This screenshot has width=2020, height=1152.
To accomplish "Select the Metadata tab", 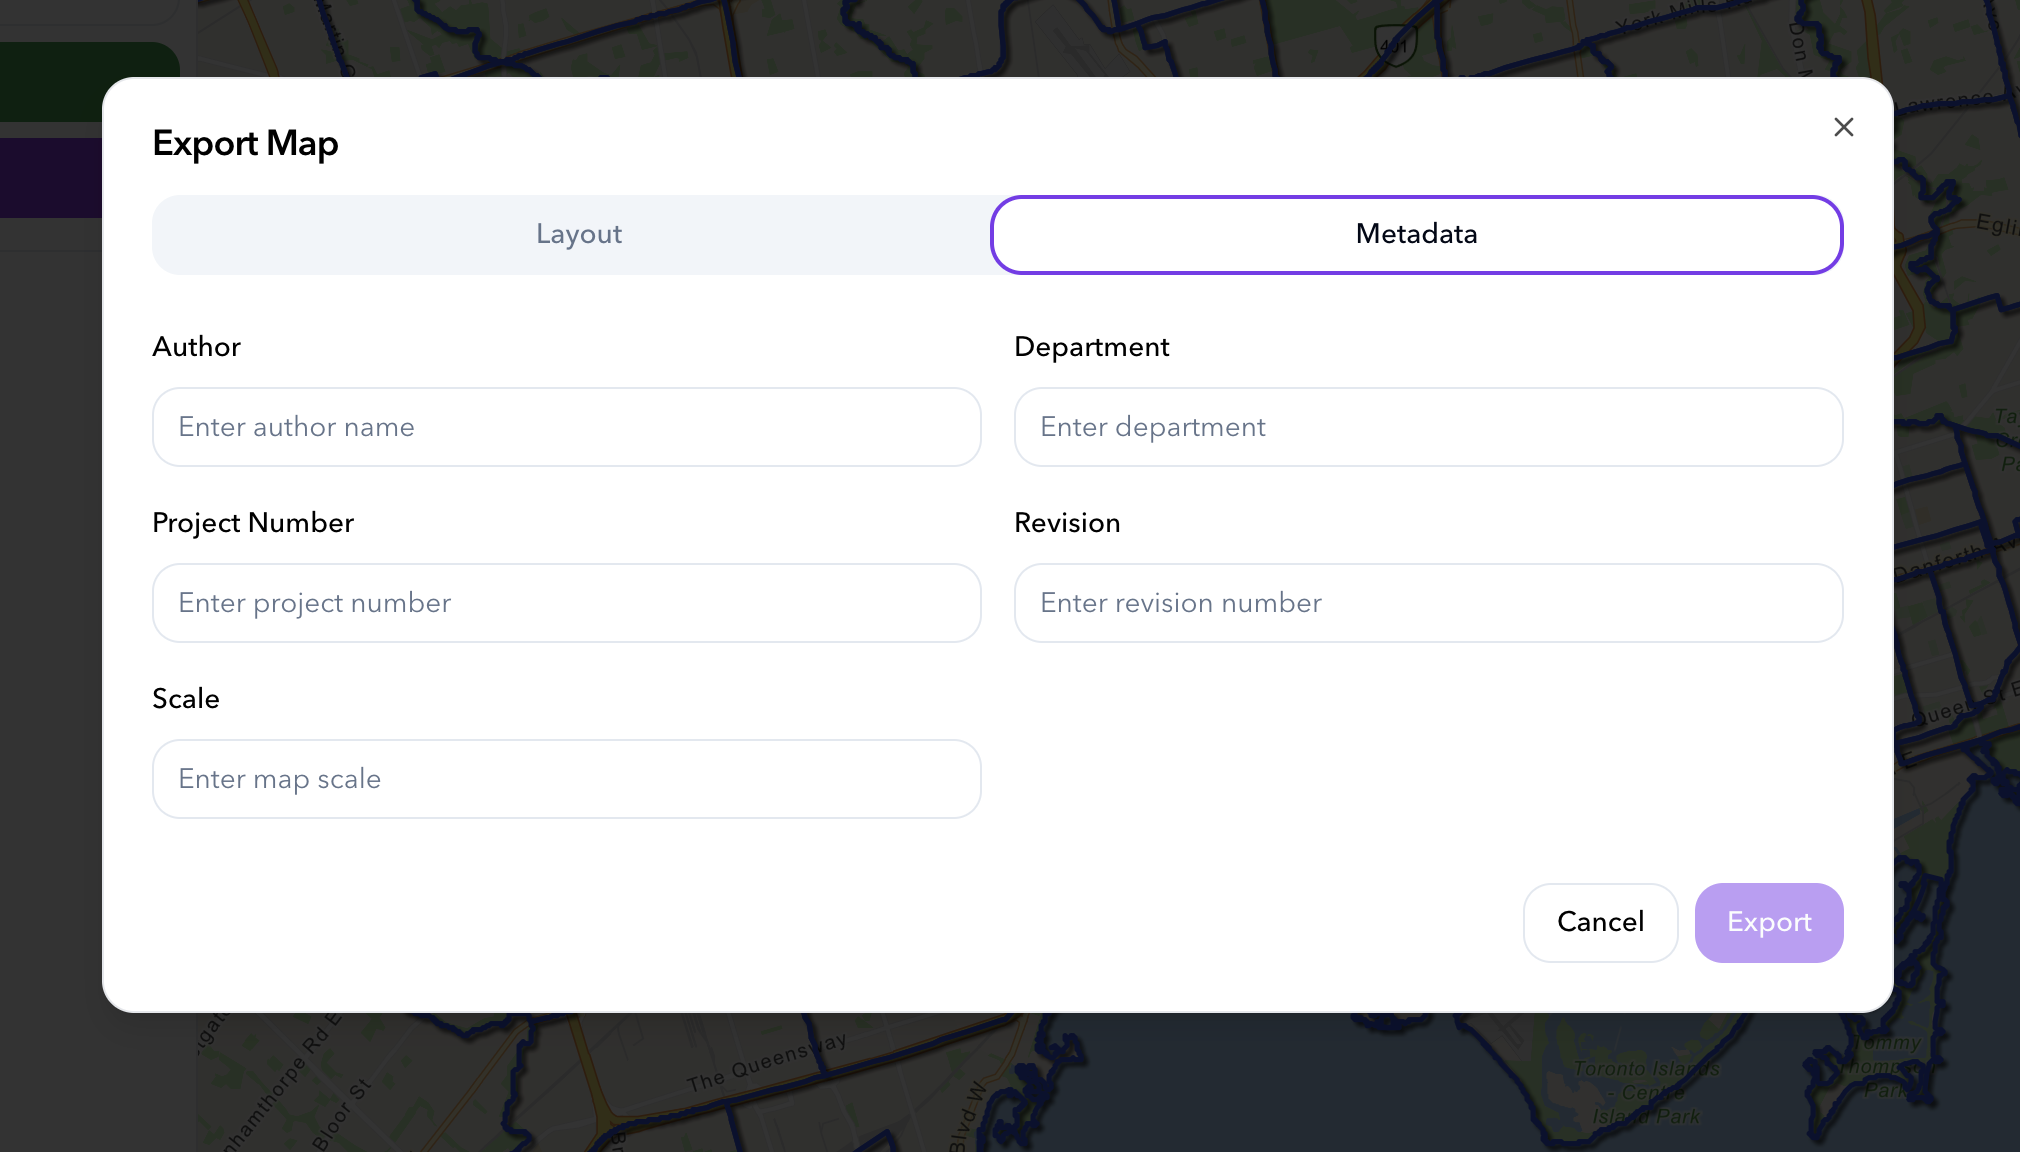I will click(x=1415, y=234).
